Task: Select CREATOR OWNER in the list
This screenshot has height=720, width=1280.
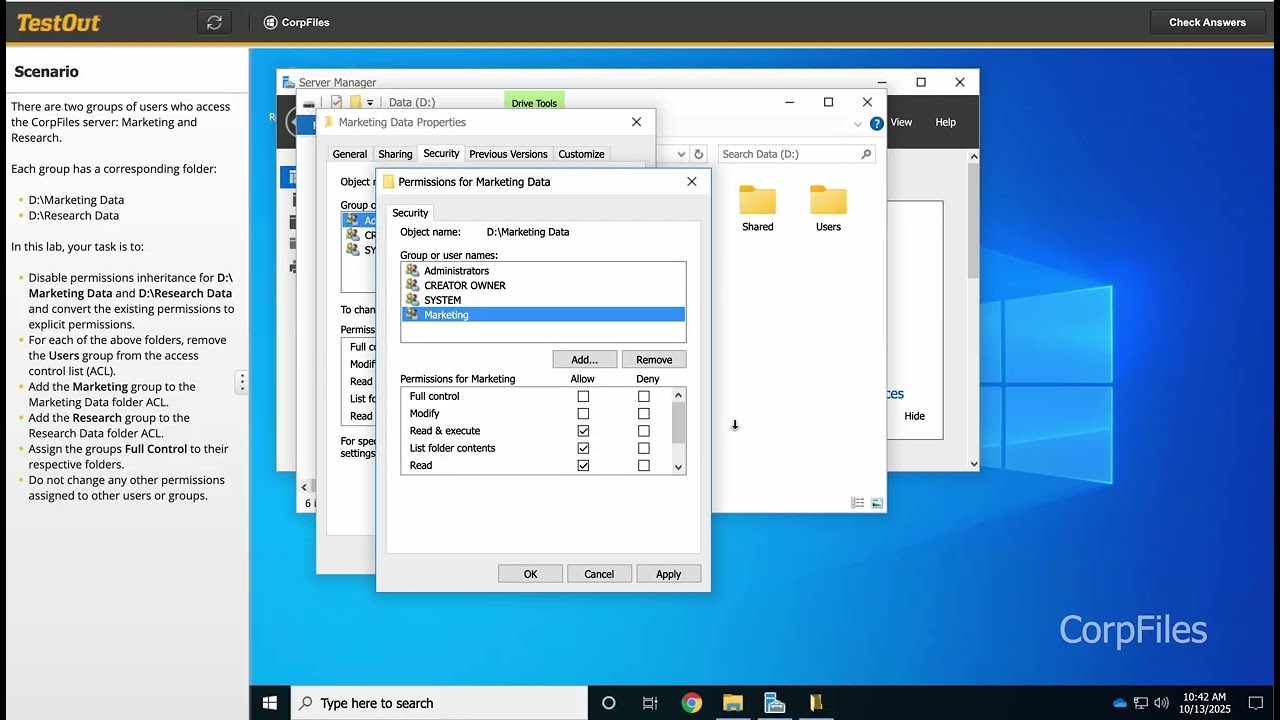Action: point(544,285)
